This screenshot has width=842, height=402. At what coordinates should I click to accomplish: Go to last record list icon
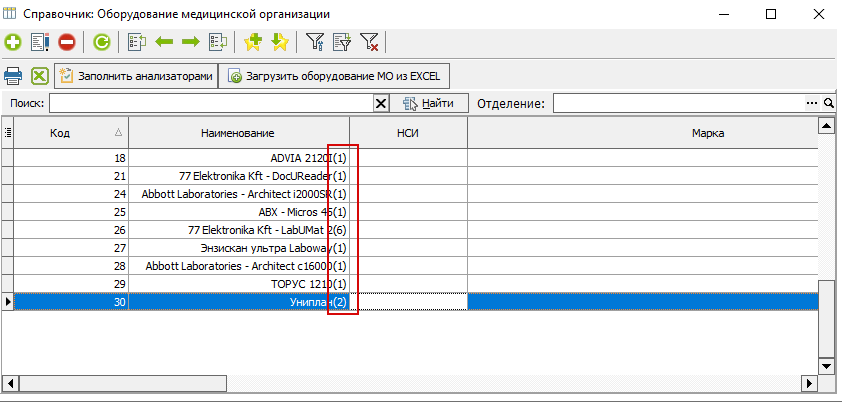(x=218, y=42)
